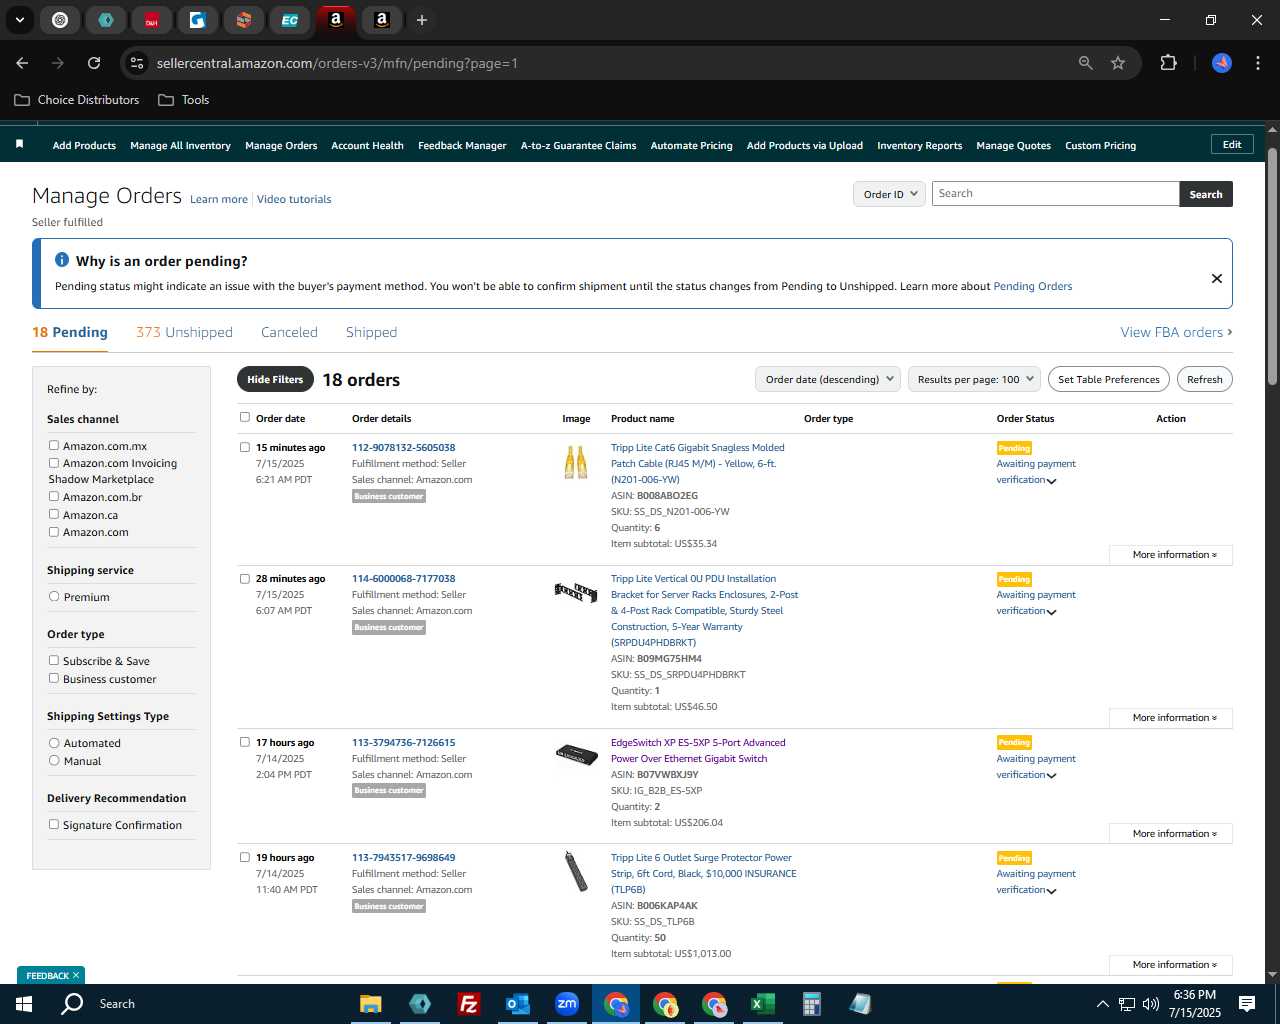This screenshot has height=1024, width=1280.
Task: Click the EdgeSwitch product thumbnail
Action: [x=576, y=754]
